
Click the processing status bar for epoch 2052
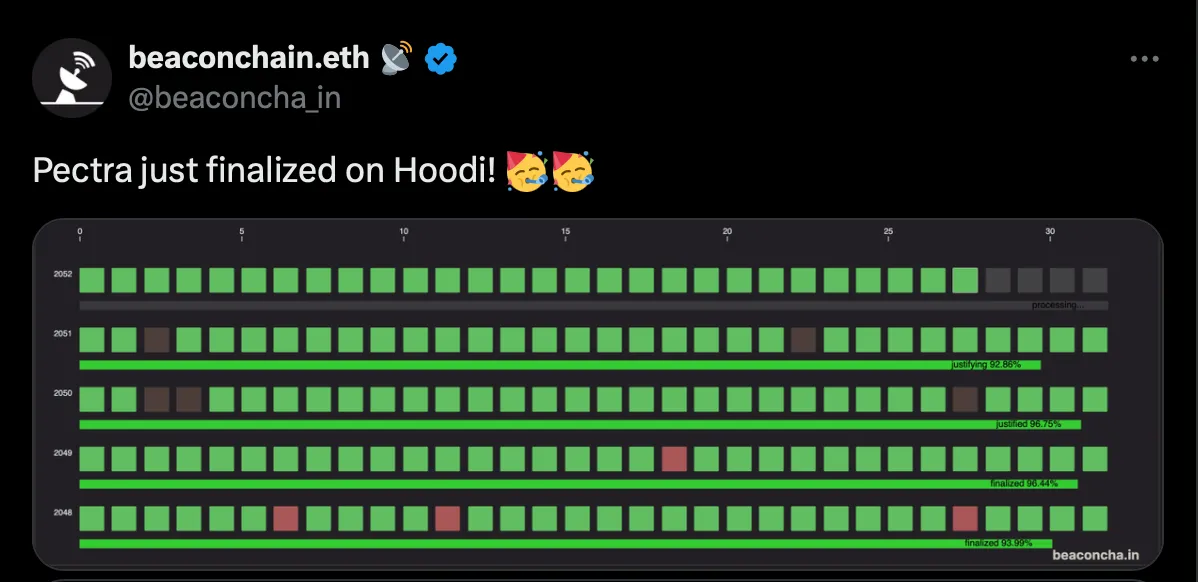[594, 306]
